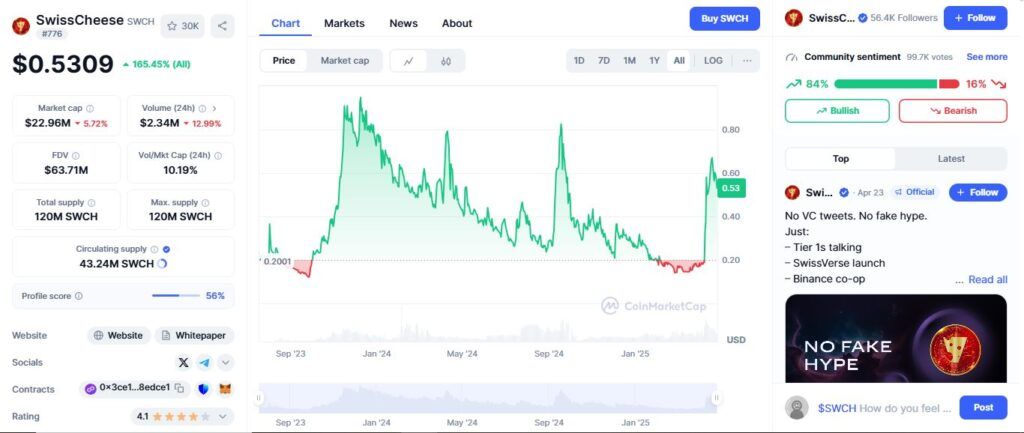Copy the contract address icon
The height and width of the screenshot is (433, 1024).
(180, 389)
